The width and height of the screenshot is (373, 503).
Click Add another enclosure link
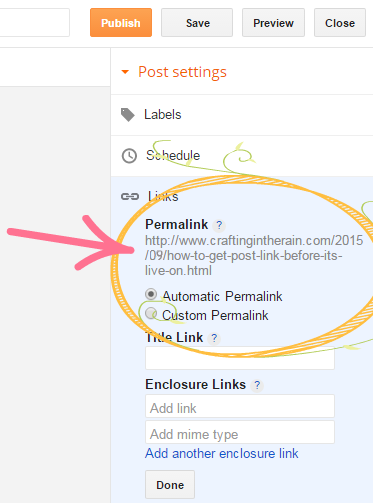click(x=222, y=453)
